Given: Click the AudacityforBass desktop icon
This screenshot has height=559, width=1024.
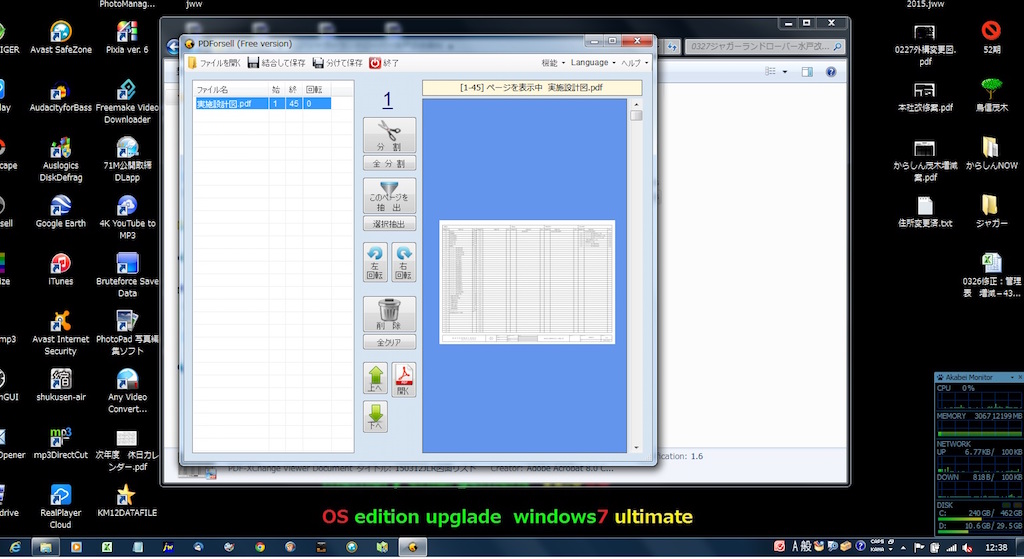Looking at the screenshot, I should click(61, 95).
